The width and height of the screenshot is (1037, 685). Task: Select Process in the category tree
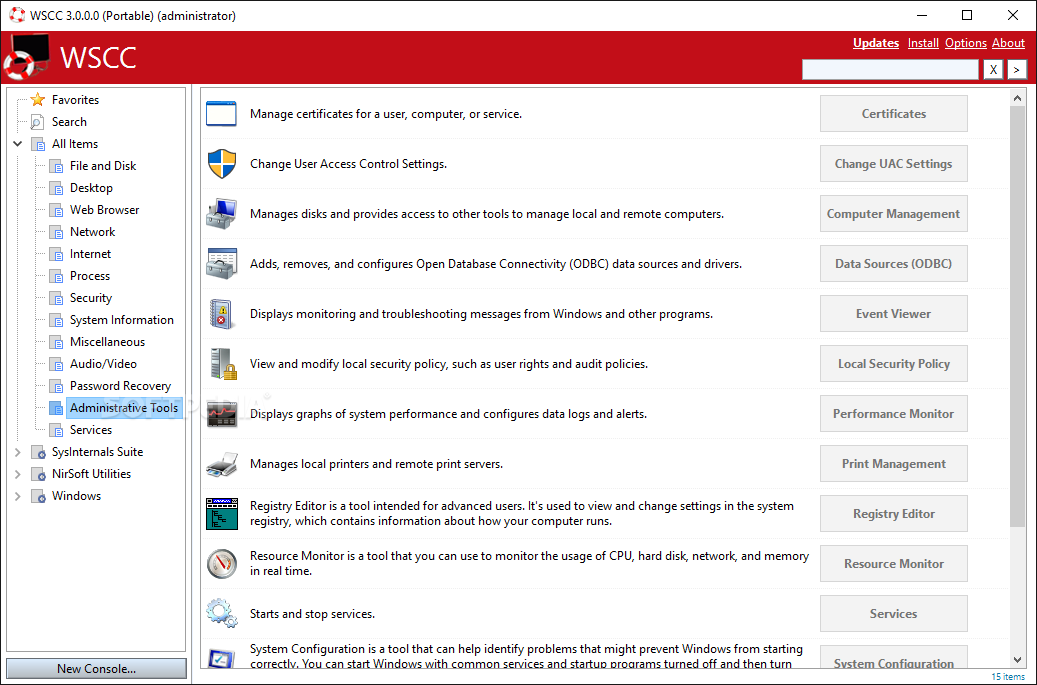click(x=90, y=276)
